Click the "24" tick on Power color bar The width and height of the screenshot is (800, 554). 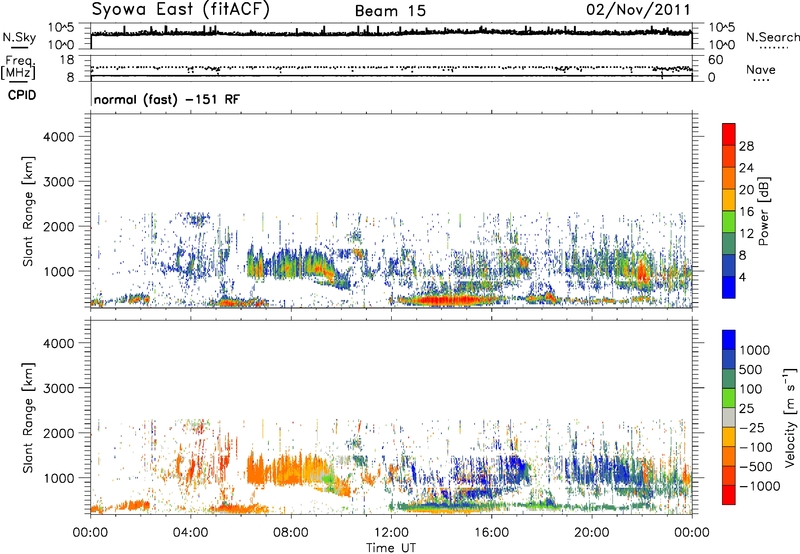point(746,168)
